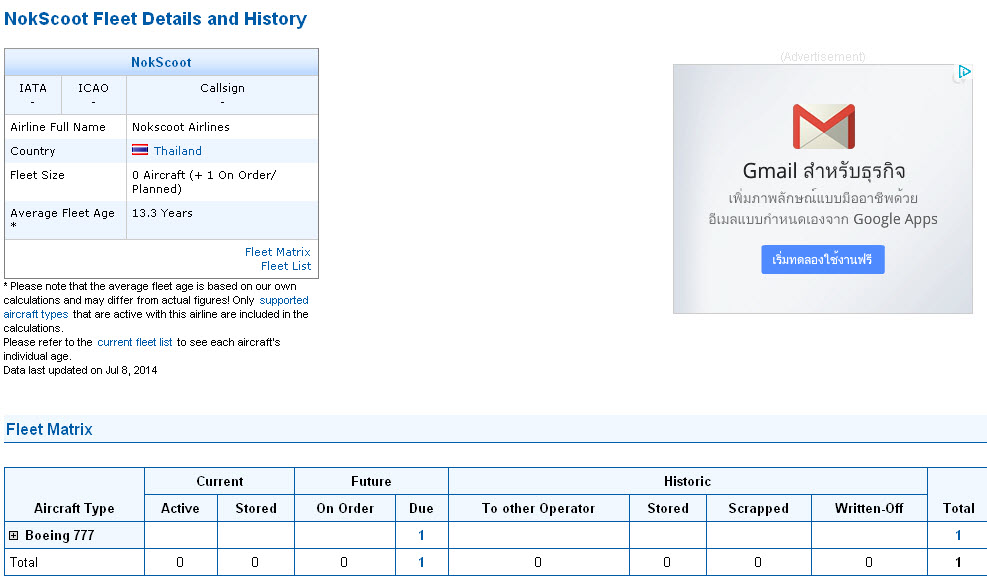
Task: Click the On Order column header
Action: (345, 509)
